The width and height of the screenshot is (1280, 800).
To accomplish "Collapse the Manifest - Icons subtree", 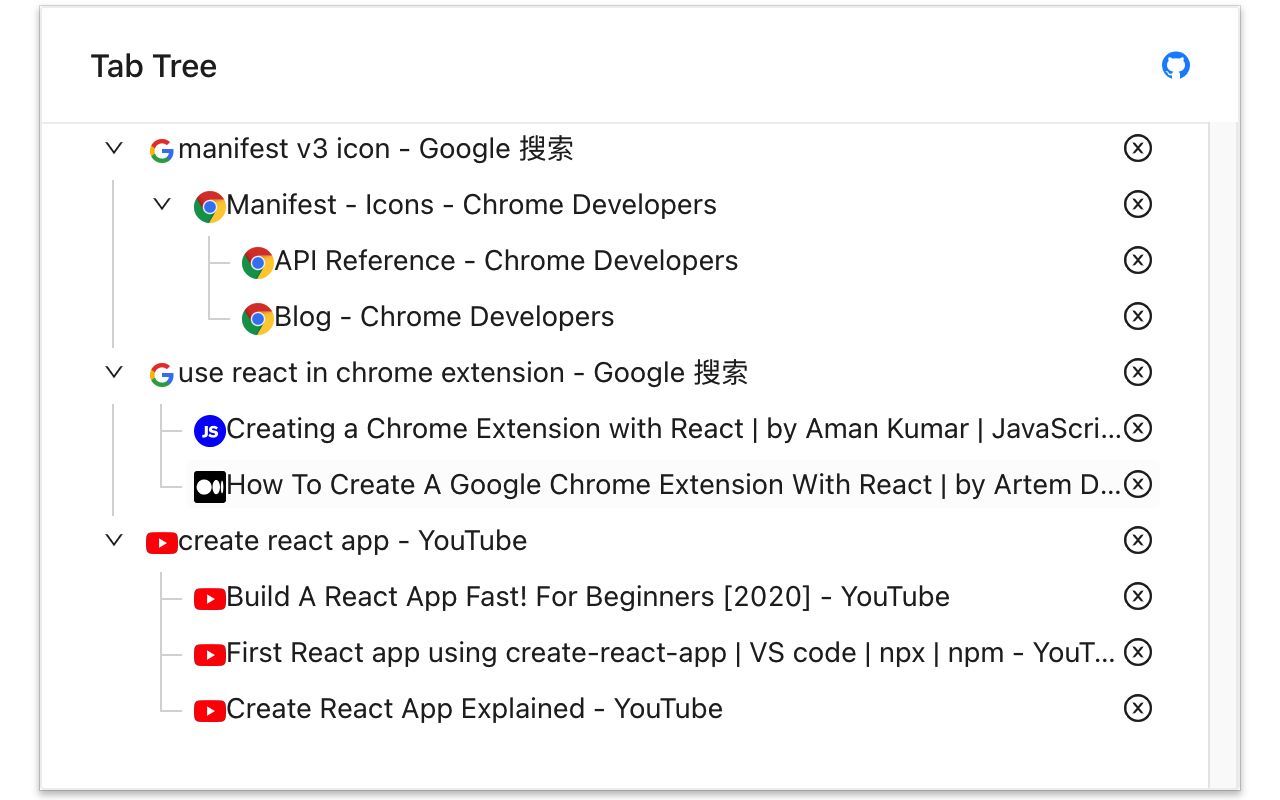I will pyautogui.click(x=162, y=204).
